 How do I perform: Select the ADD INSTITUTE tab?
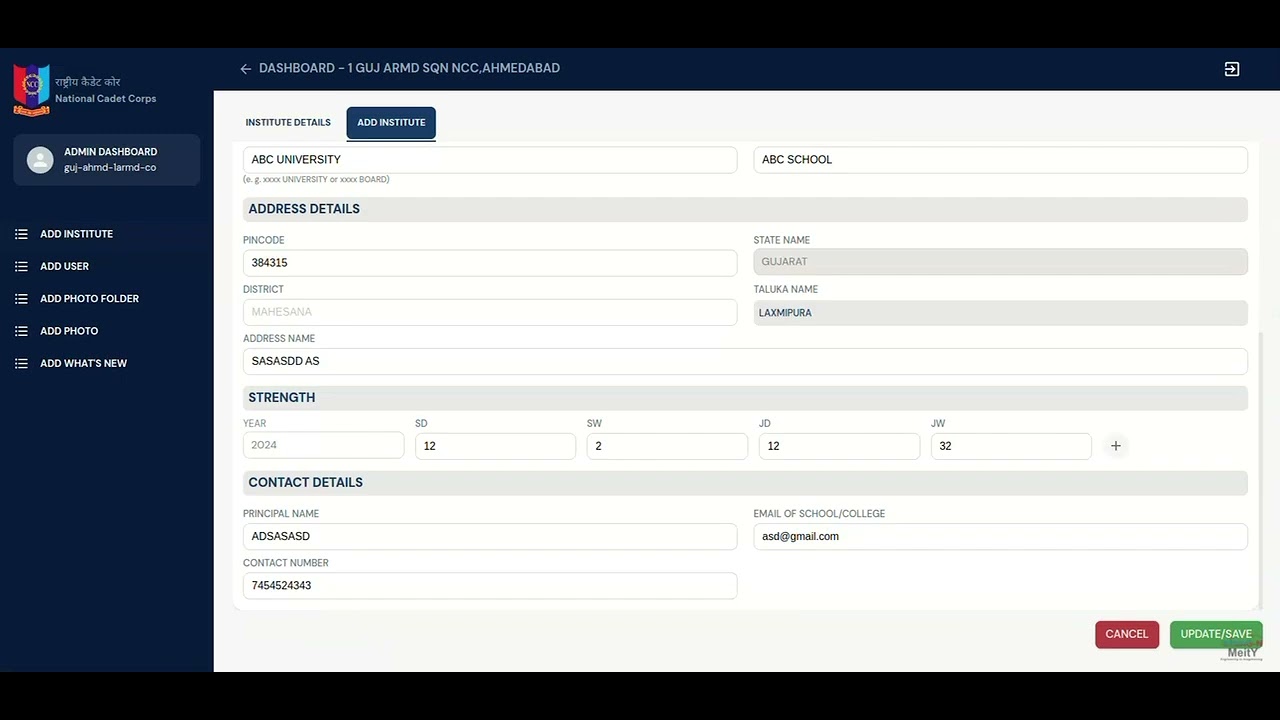pos(391,123)
